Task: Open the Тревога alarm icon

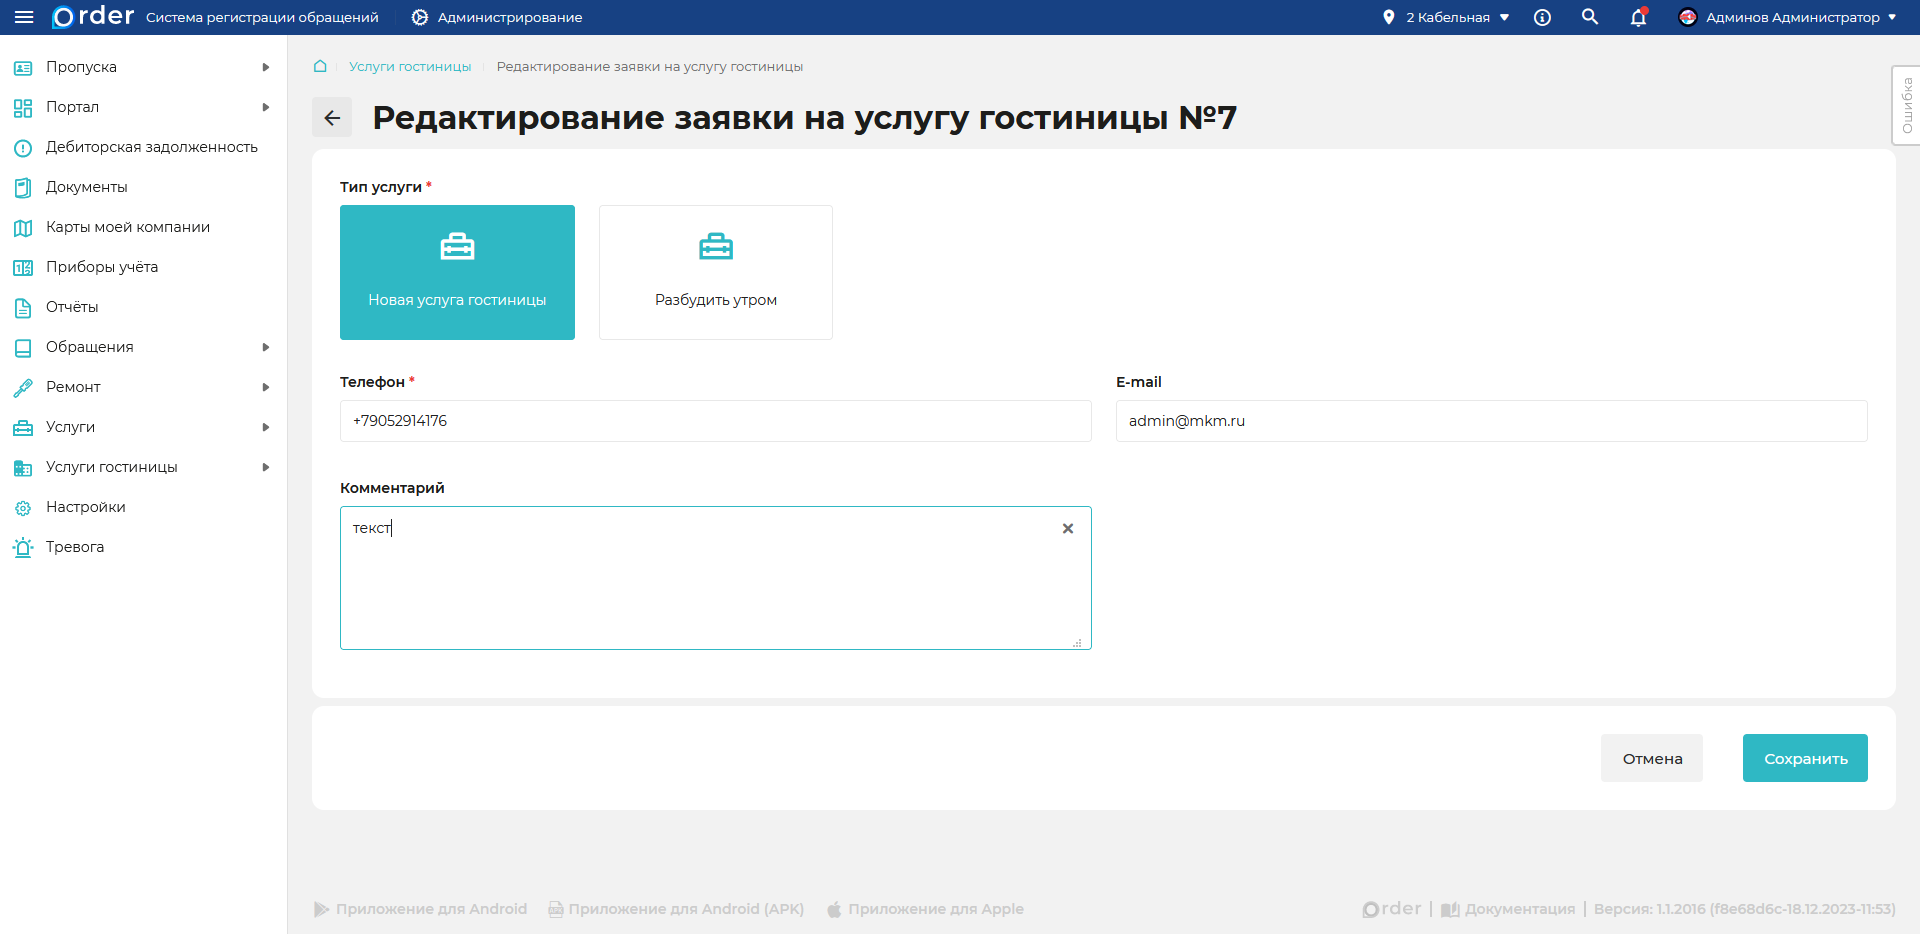Action: click(23, 547)
